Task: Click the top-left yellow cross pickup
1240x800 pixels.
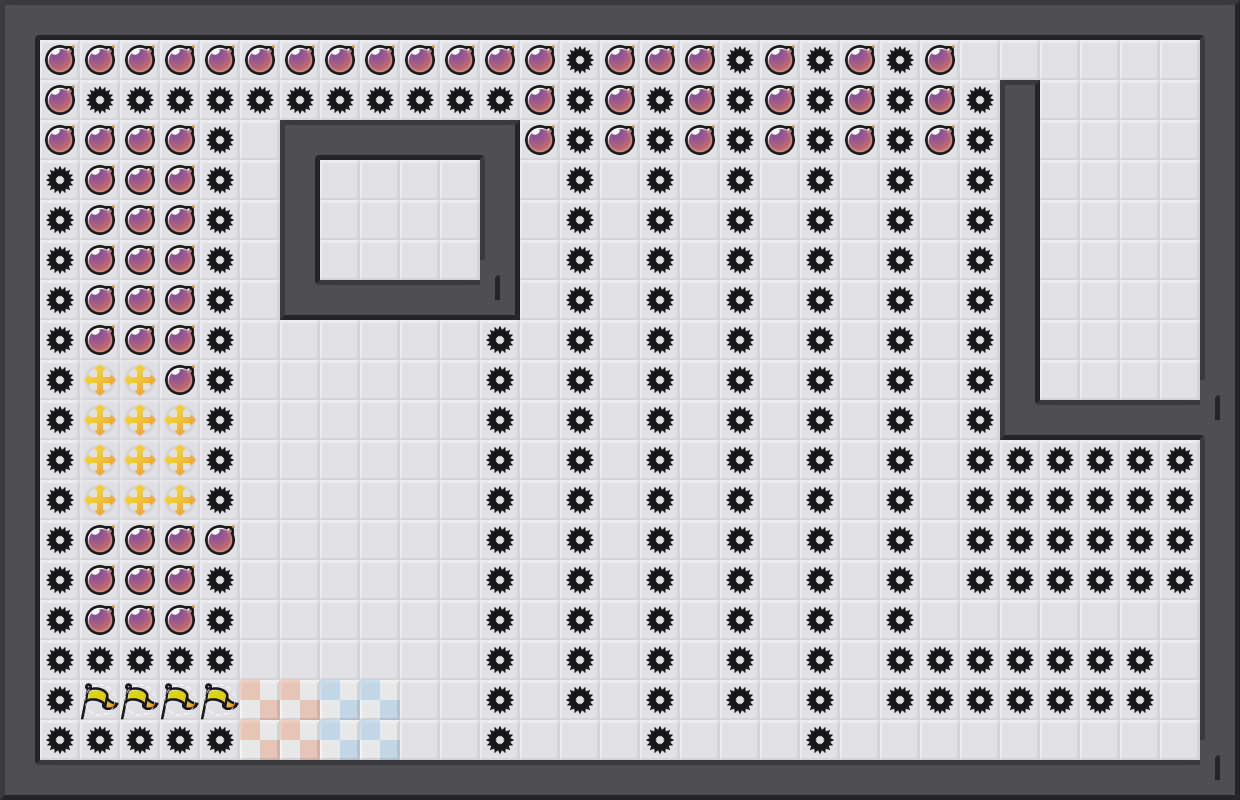Action: pos(100,380)
